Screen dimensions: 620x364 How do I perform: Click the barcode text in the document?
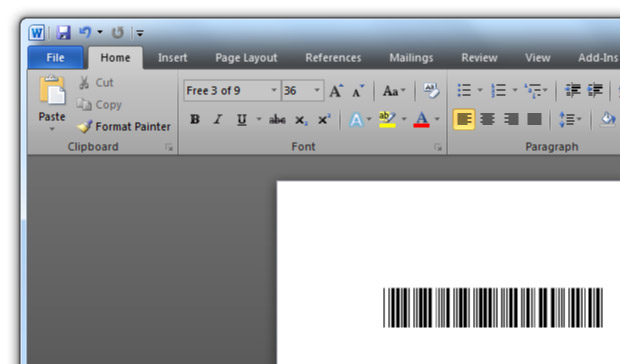(493, 307)
